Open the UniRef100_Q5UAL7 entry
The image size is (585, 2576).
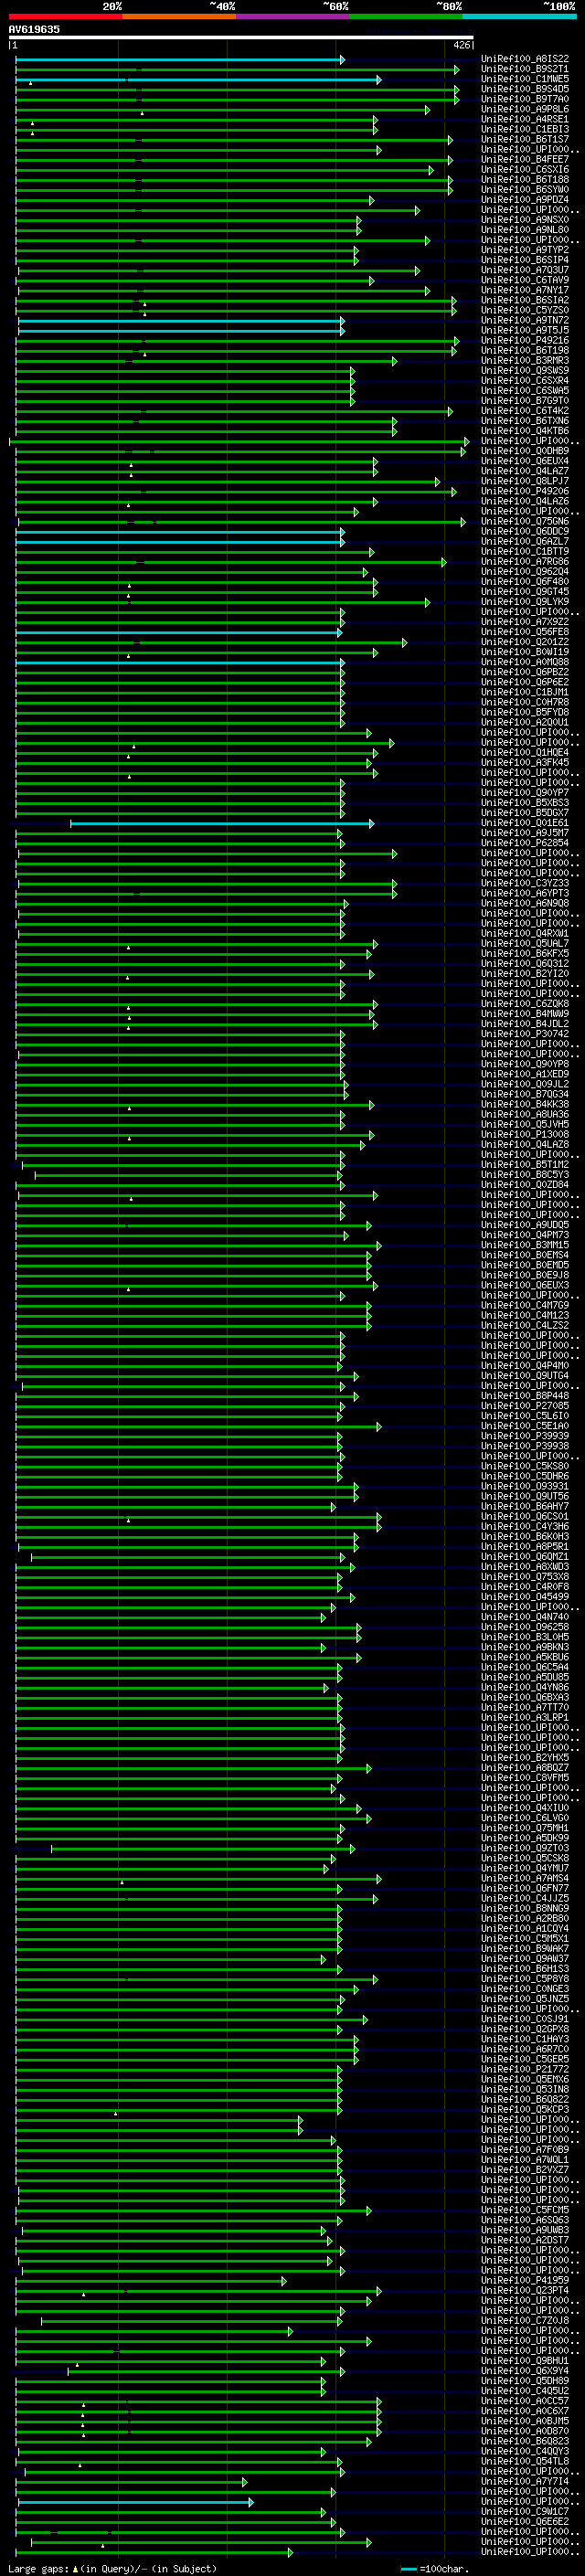coord(525,943)
